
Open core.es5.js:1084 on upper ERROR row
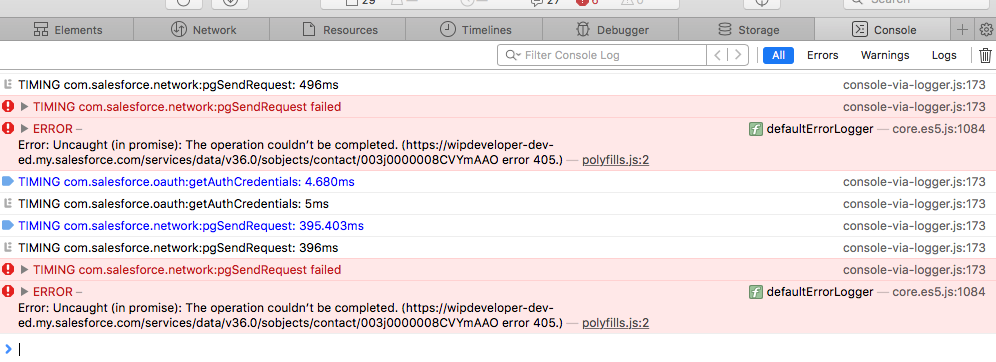click(x=939, y=129)
